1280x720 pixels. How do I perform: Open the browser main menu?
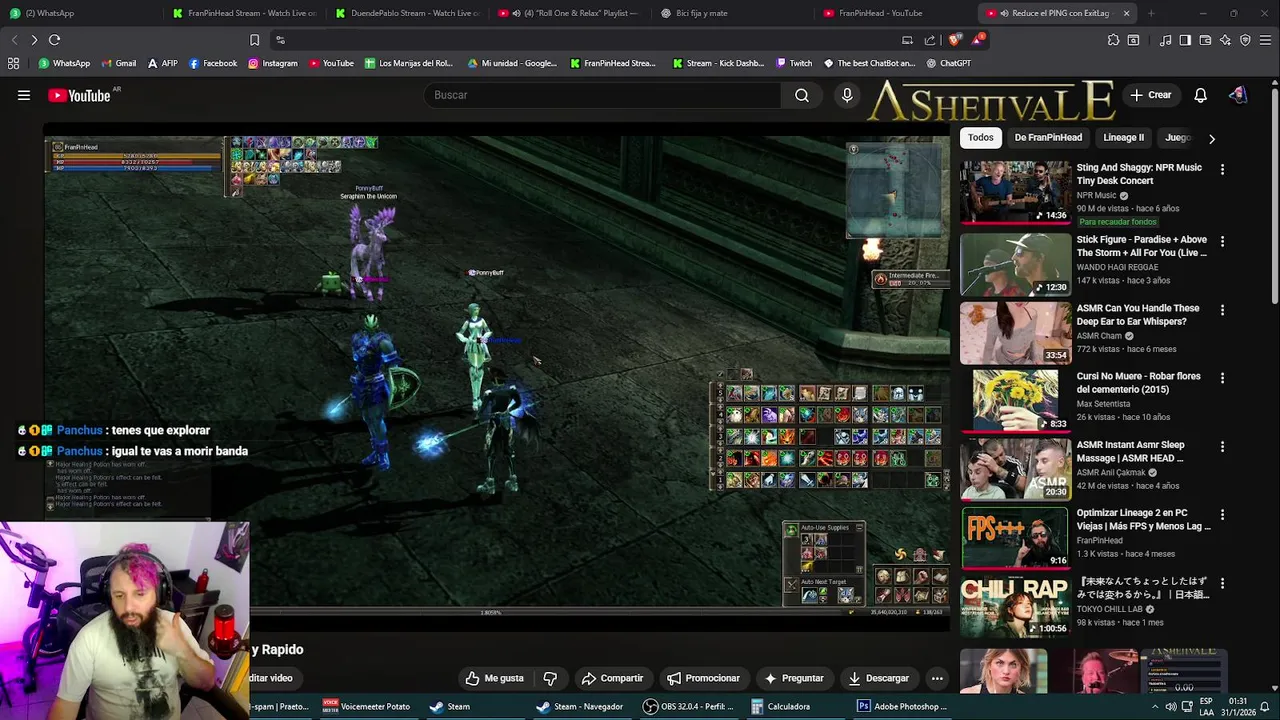1265,40
